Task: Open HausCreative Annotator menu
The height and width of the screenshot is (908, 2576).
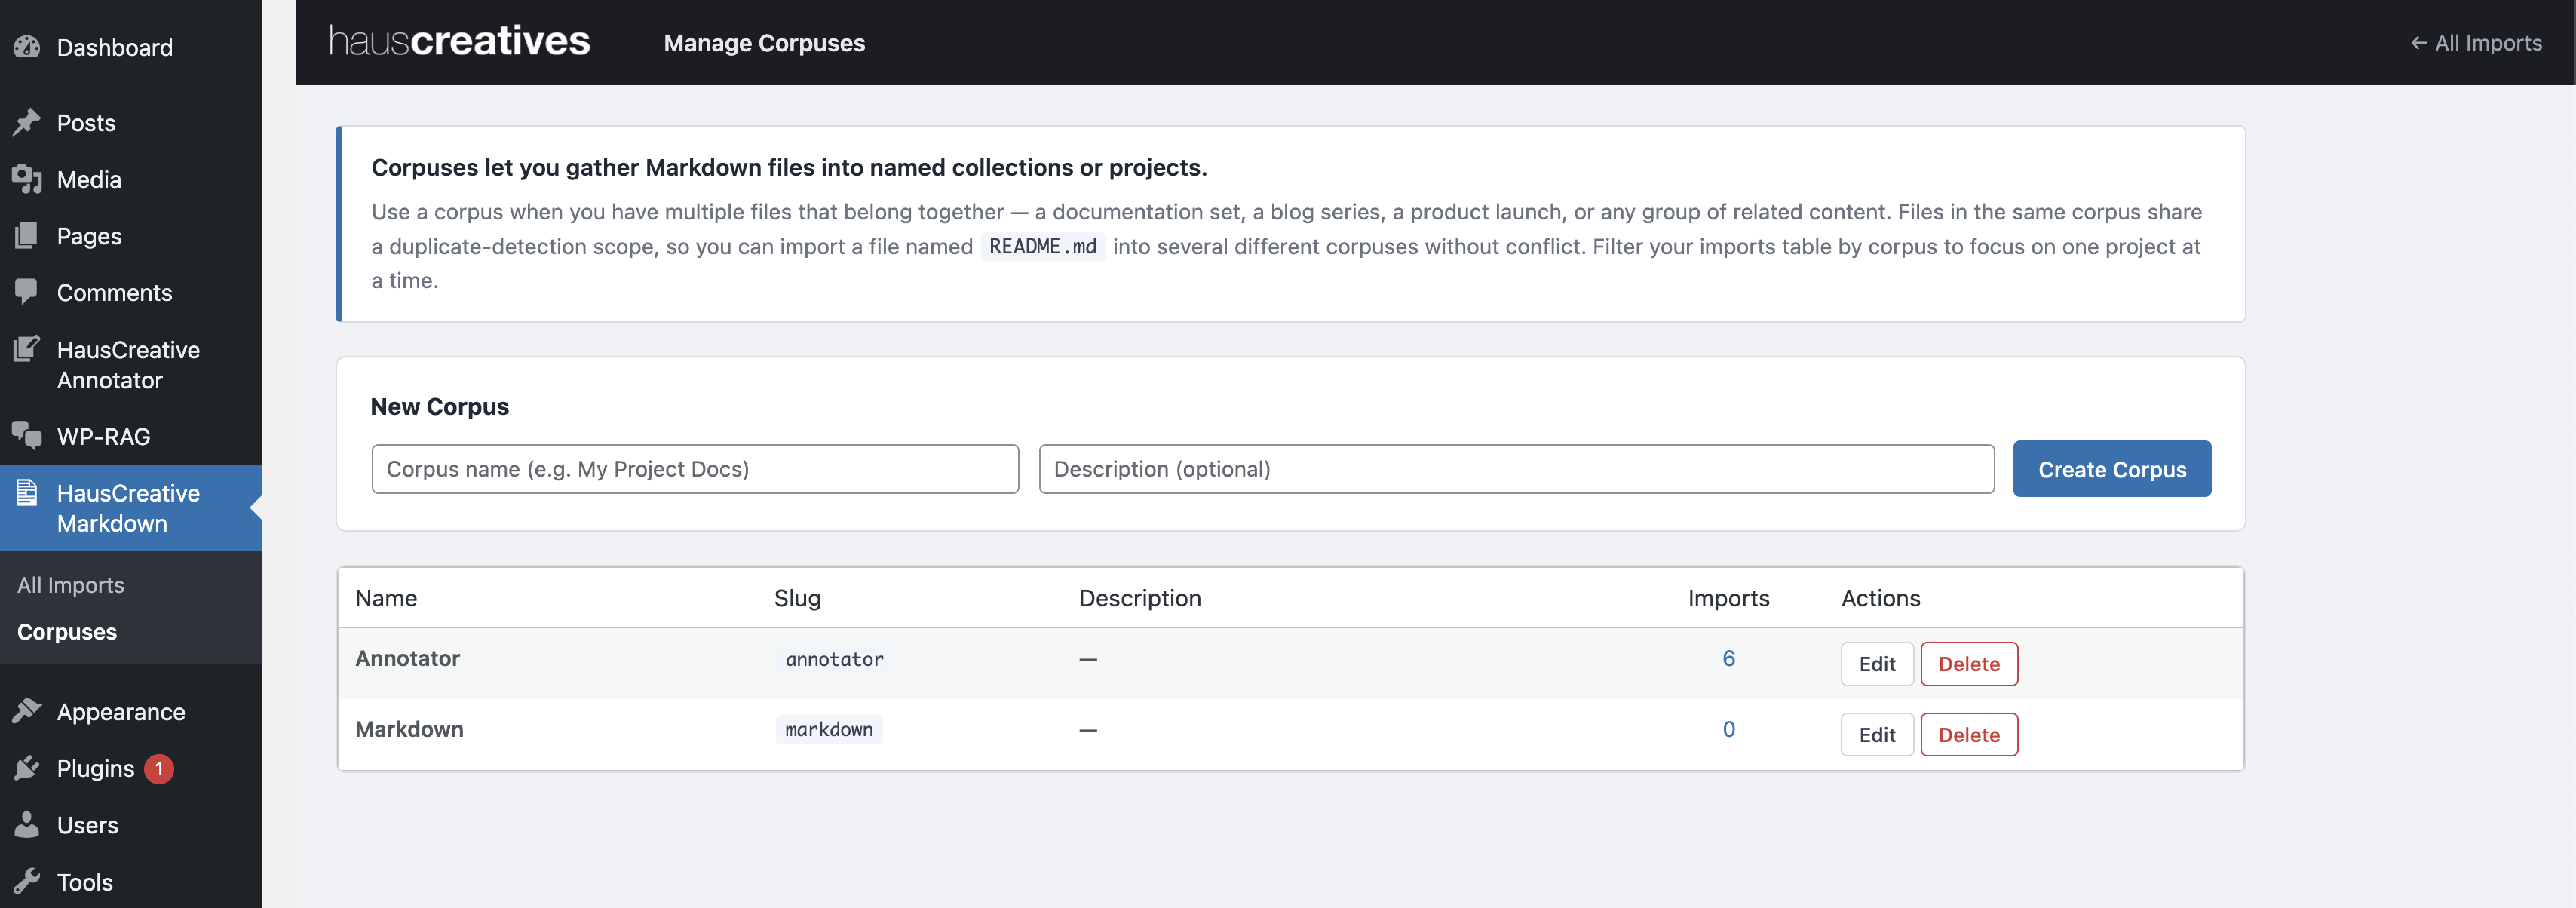Action: (x=128, y=364)
